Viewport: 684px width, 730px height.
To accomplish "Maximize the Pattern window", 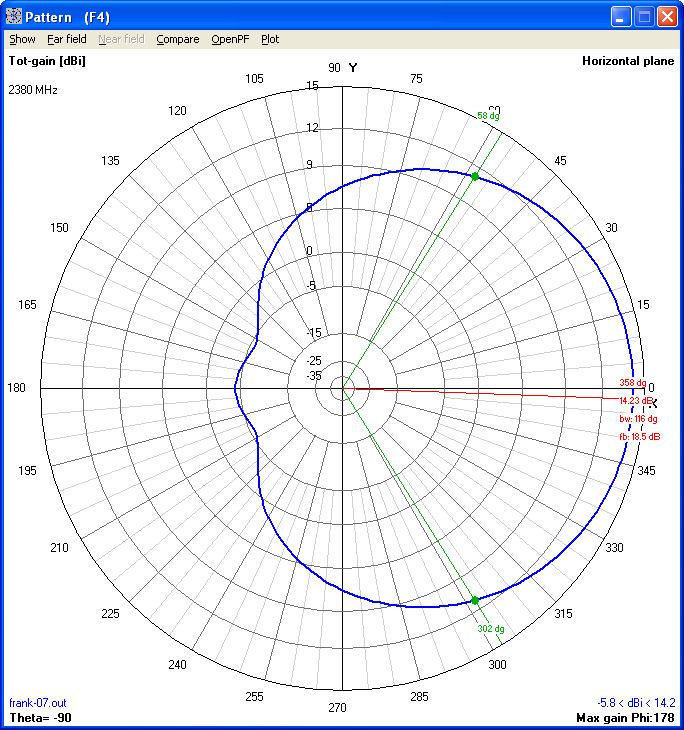I will pos(645,16).
